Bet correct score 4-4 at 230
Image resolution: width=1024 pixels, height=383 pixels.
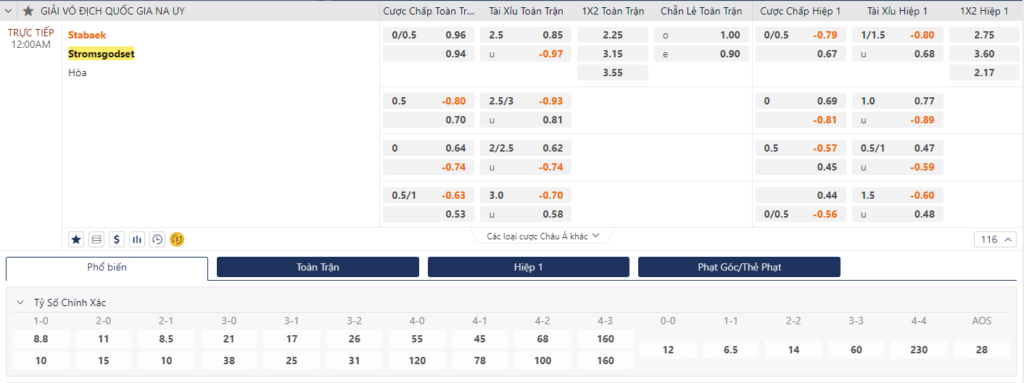pyautogui.click(x=919, y=350)
